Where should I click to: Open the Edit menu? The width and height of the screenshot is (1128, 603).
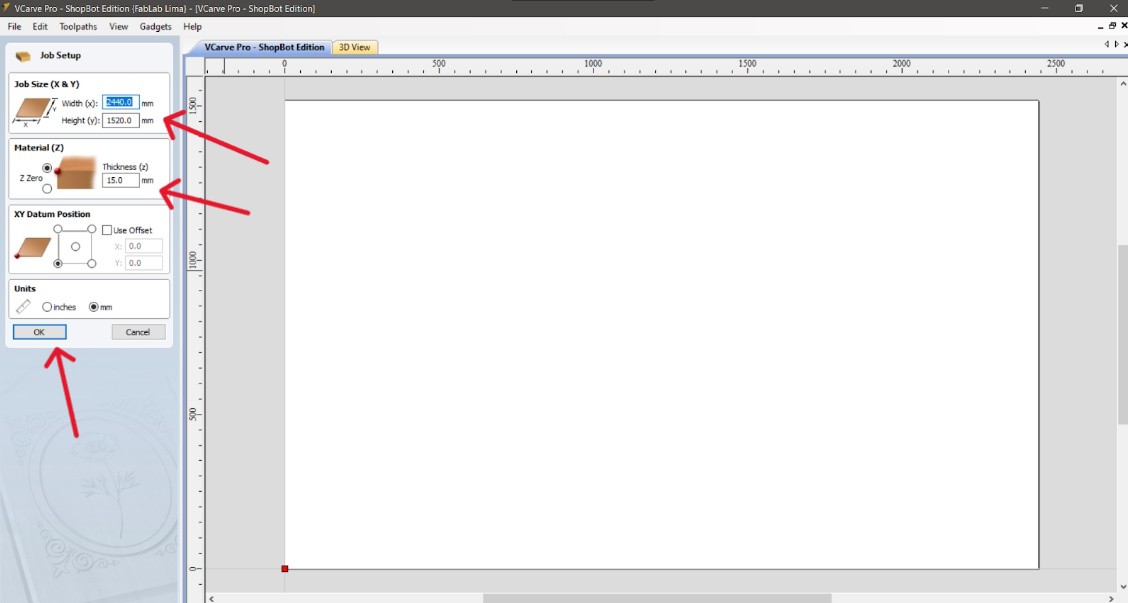coord(40,27)
